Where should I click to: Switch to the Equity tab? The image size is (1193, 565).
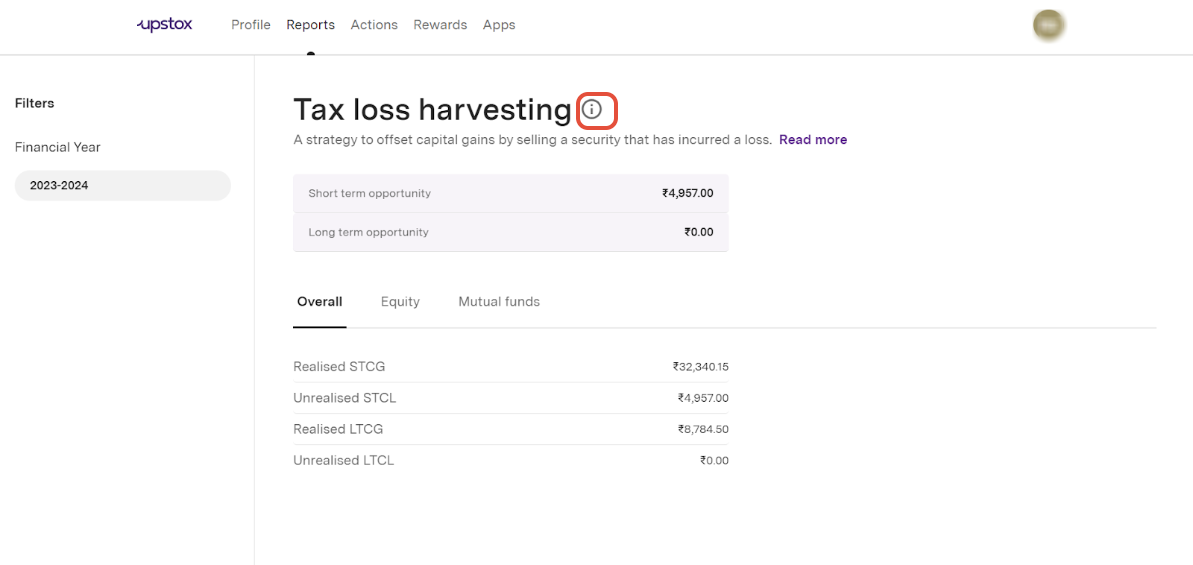[400, 302]
